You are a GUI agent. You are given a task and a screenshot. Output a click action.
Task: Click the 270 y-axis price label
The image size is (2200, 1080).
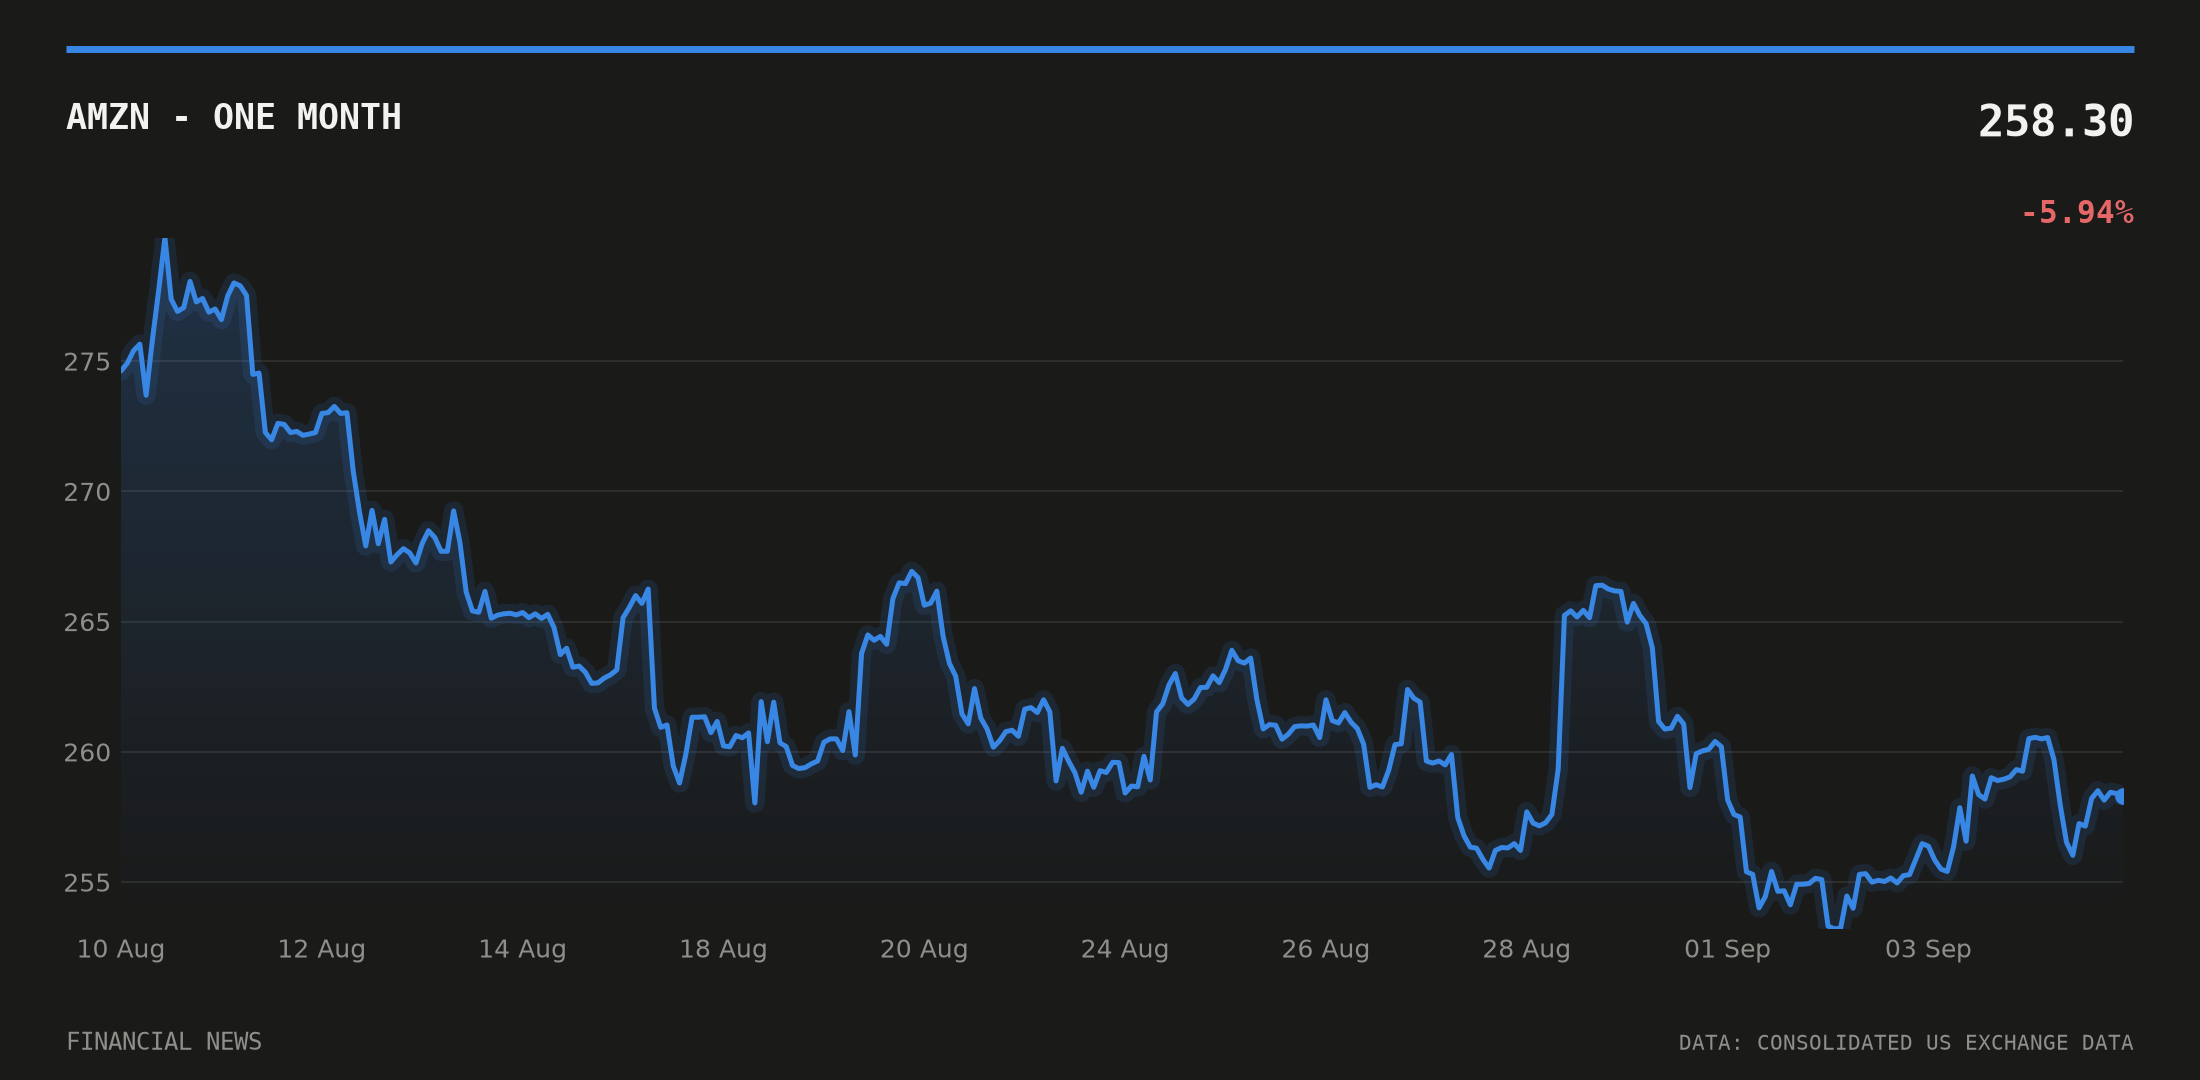pos(87,492)
